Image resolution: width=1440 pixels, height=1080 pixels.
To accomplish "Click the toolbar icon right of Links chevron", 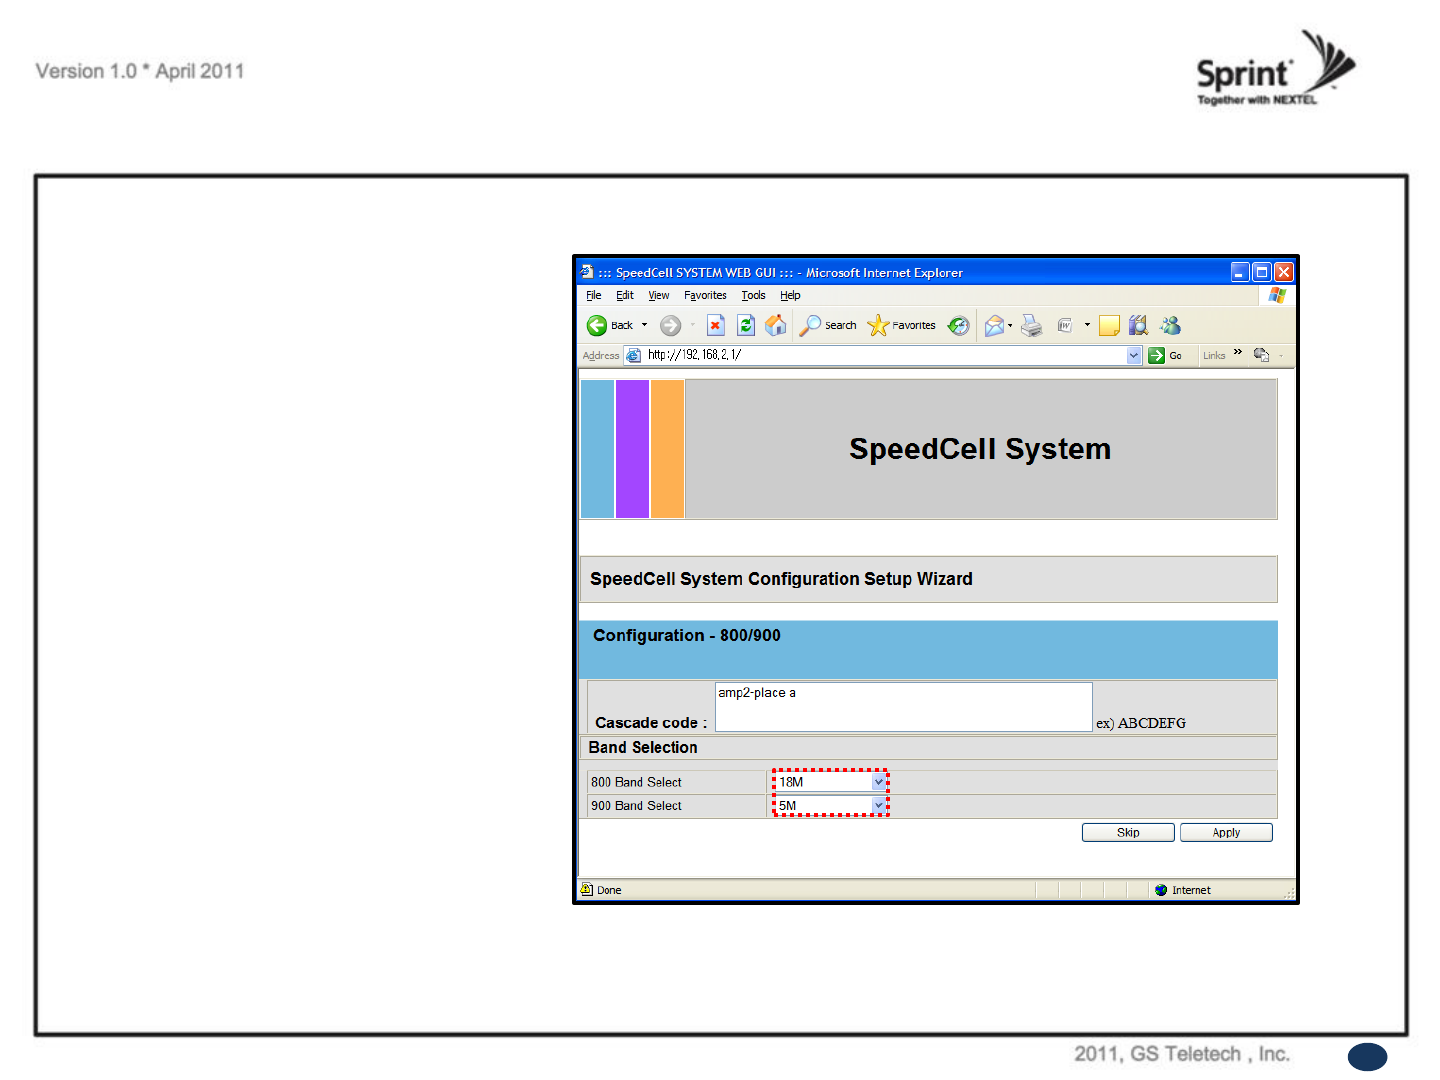I will 1261,355.
